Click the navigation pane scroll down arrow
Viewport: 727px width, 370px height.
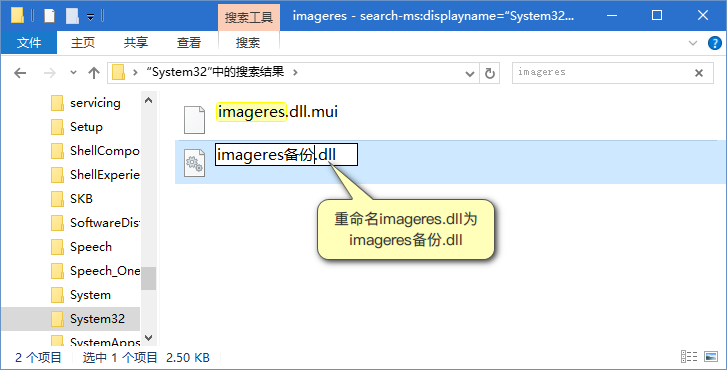(148, 338)
